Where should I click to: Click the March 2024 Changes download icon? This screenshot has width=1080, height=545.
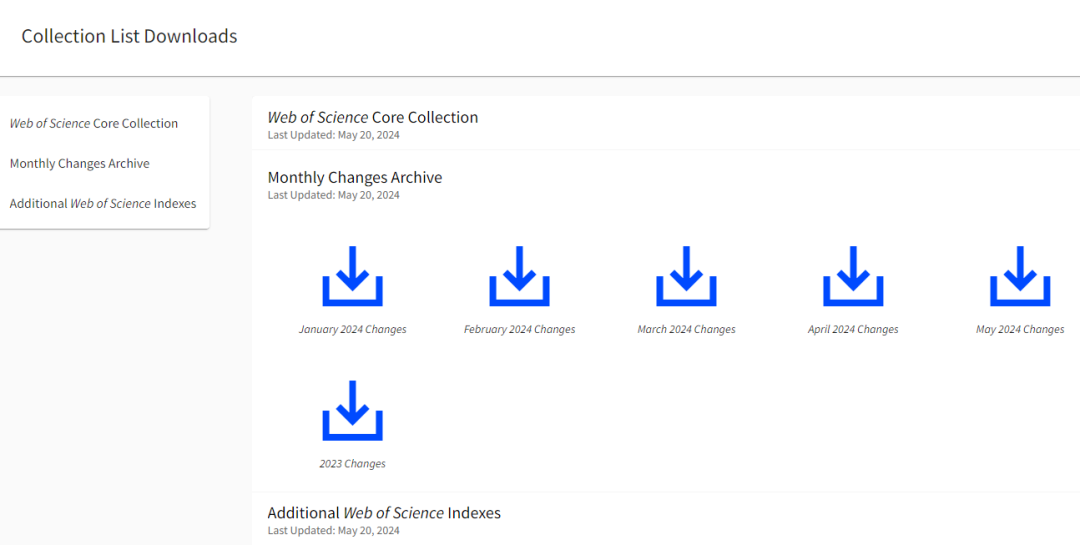686,276
